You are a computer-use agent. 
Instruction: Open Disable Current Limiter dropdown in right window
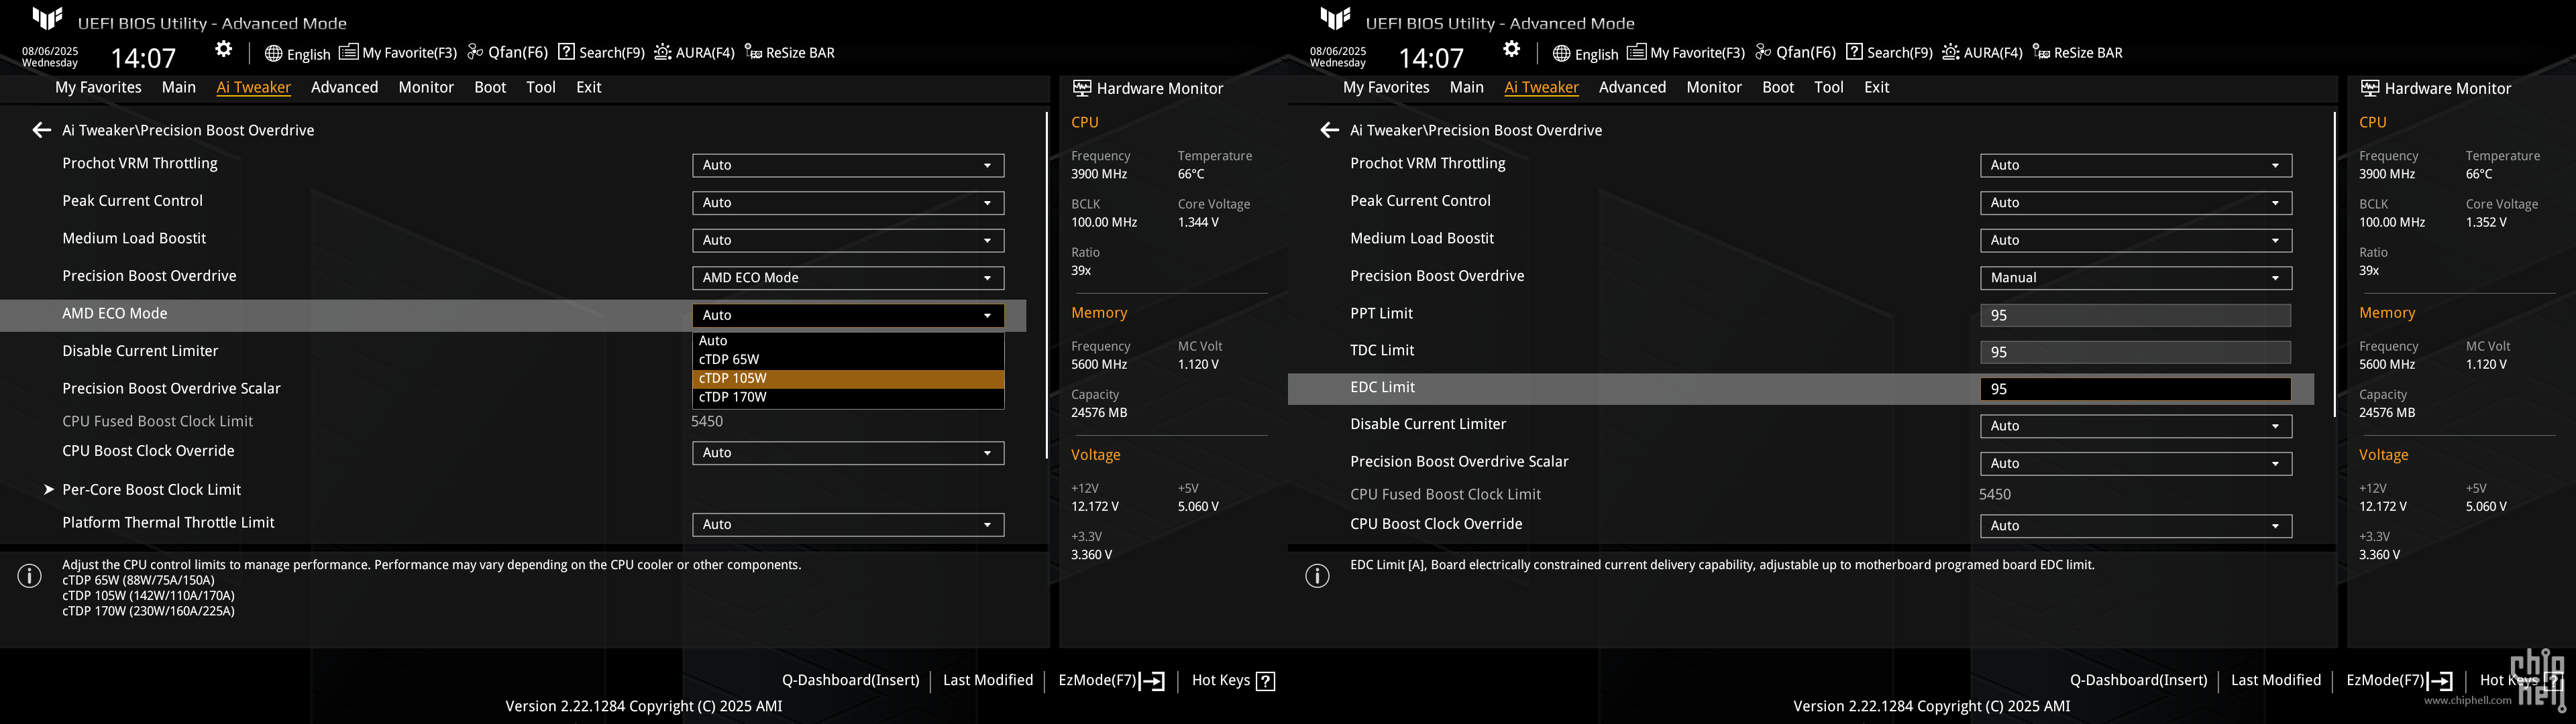click(x=2136, y=426)
